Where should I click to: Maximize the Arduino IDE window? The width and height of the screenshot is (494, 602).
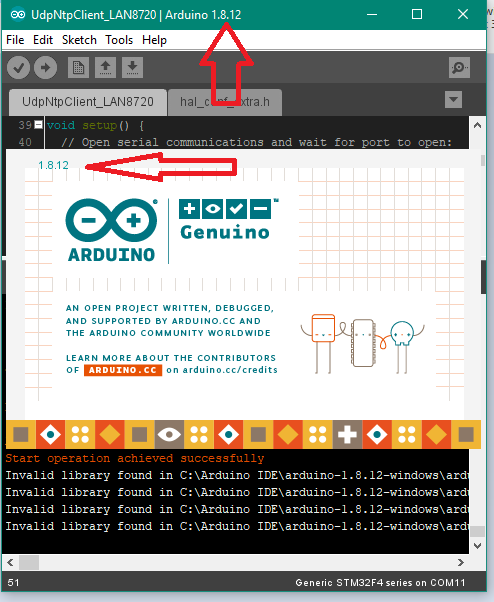(x=417, y=15)
